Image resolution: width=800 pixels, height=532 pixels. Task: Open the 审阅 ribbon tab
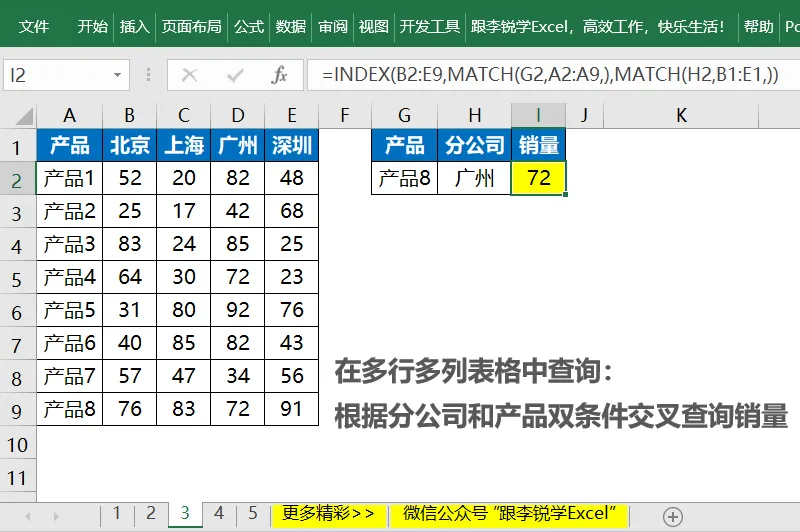click(333, 26)
